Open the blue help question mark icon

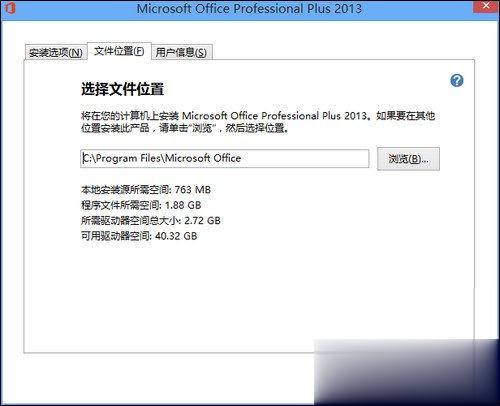pos(457,80)
